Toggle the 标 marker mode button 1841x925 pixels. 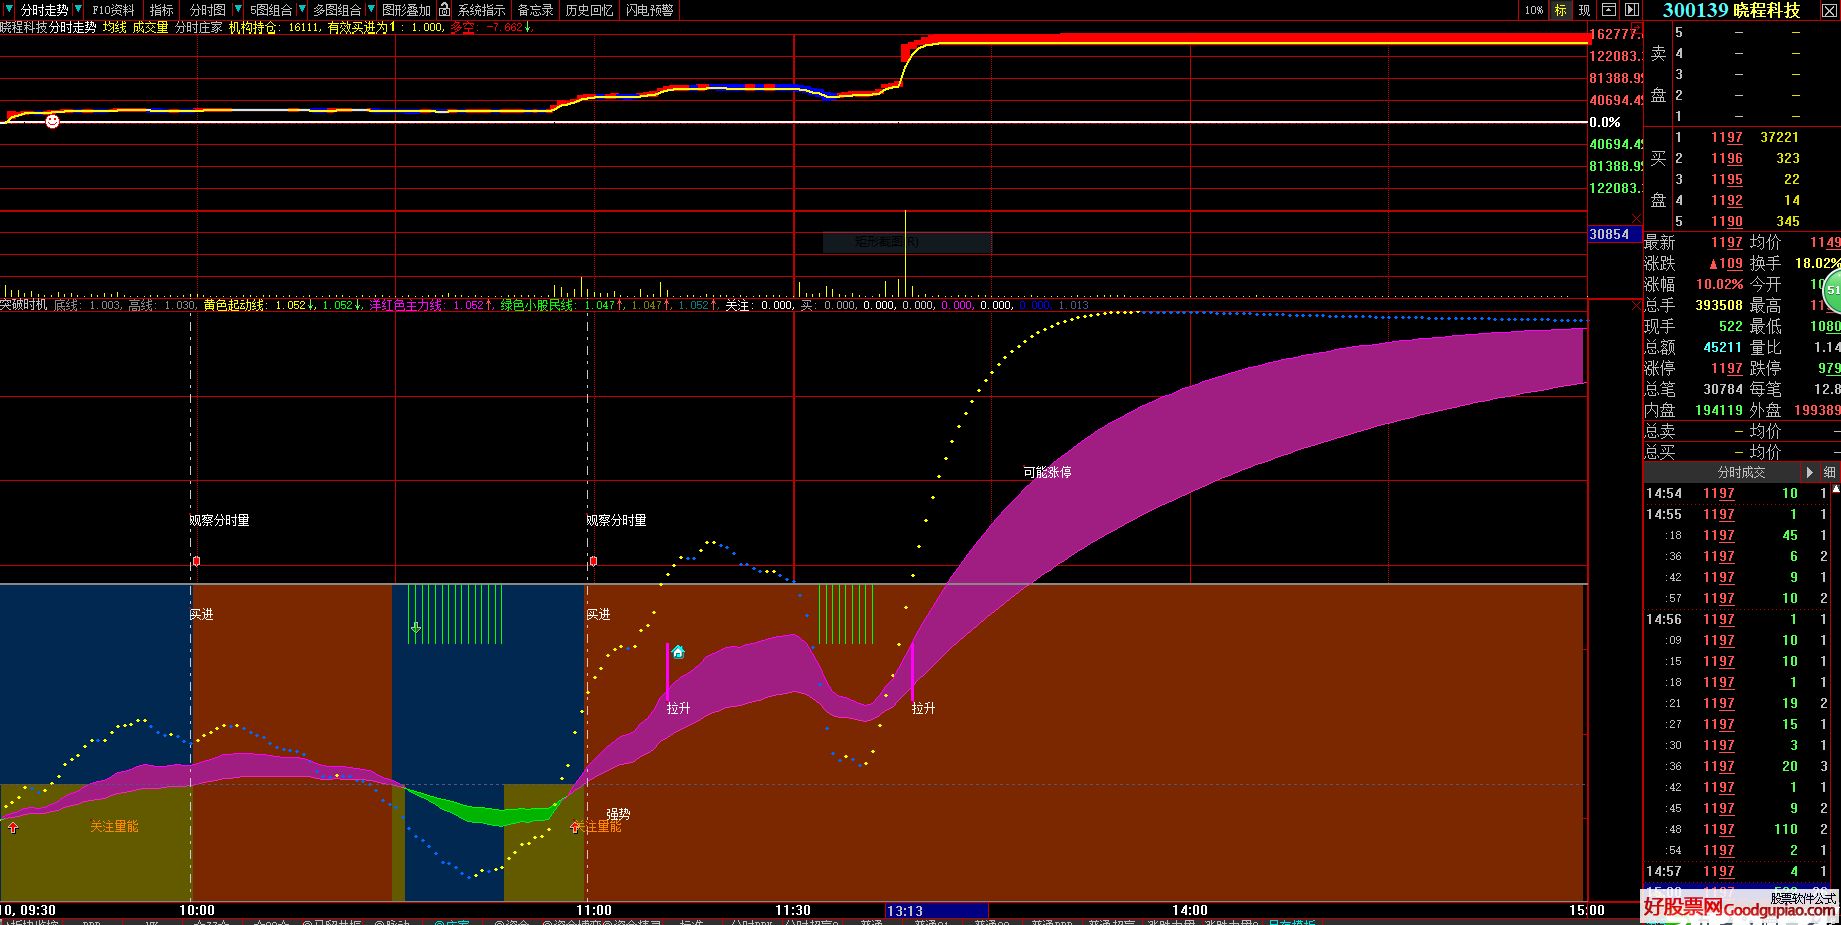click(x=1560, y=10)
